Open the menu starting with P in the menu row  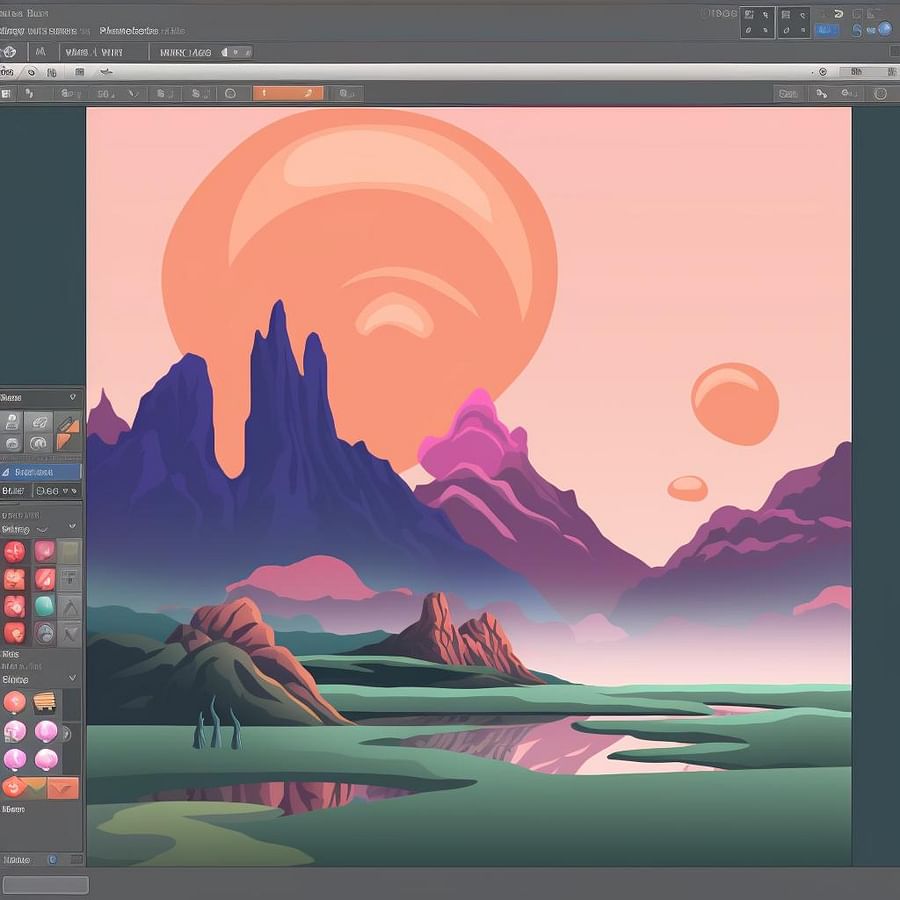129,30
